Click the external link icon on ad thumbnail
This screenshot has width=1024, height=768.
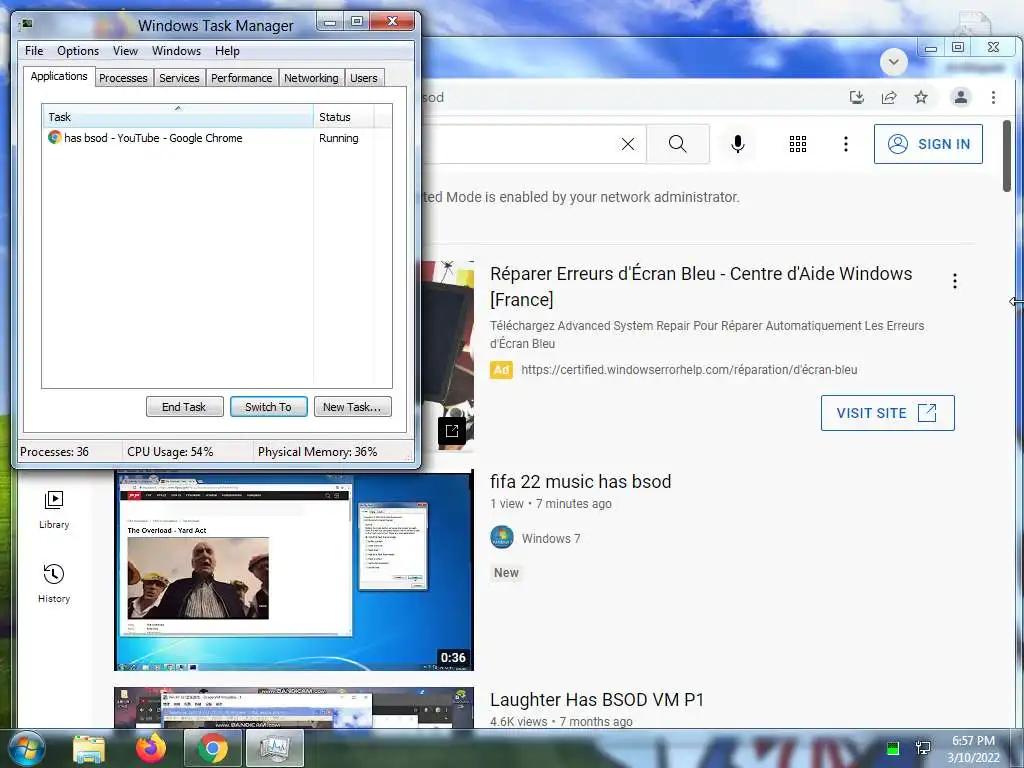tap(451, 430)
